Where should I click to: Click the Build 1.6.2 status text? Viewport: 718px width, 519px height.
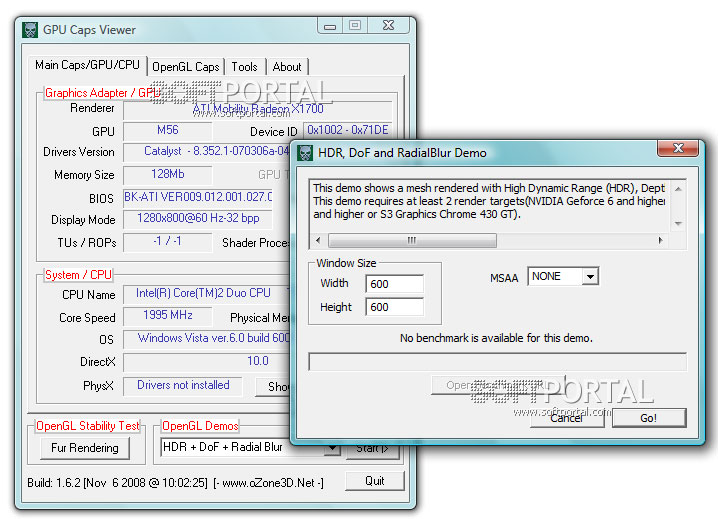175,483
